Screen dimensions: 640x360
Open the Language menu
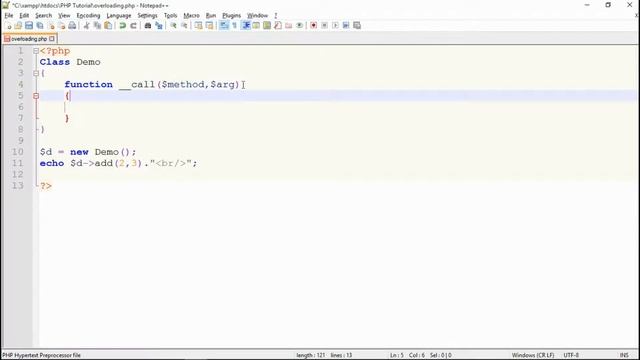click(x=119, y=16)
